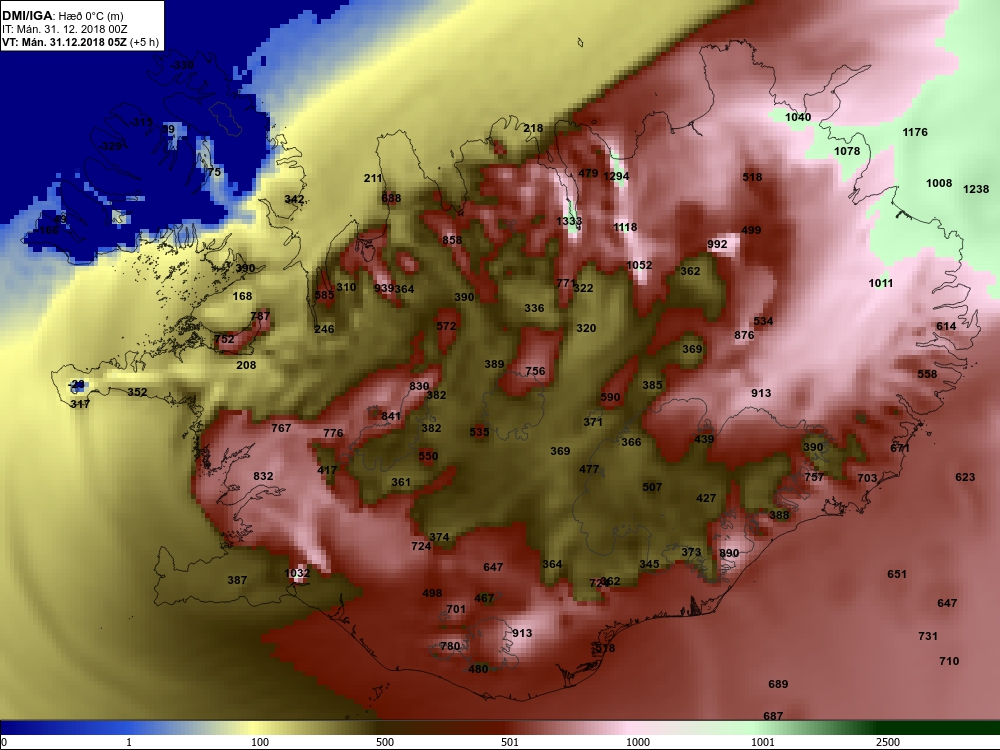Click the map value "590"
The height and width of the screenshot is (750, 1000).
click(610, 397)
